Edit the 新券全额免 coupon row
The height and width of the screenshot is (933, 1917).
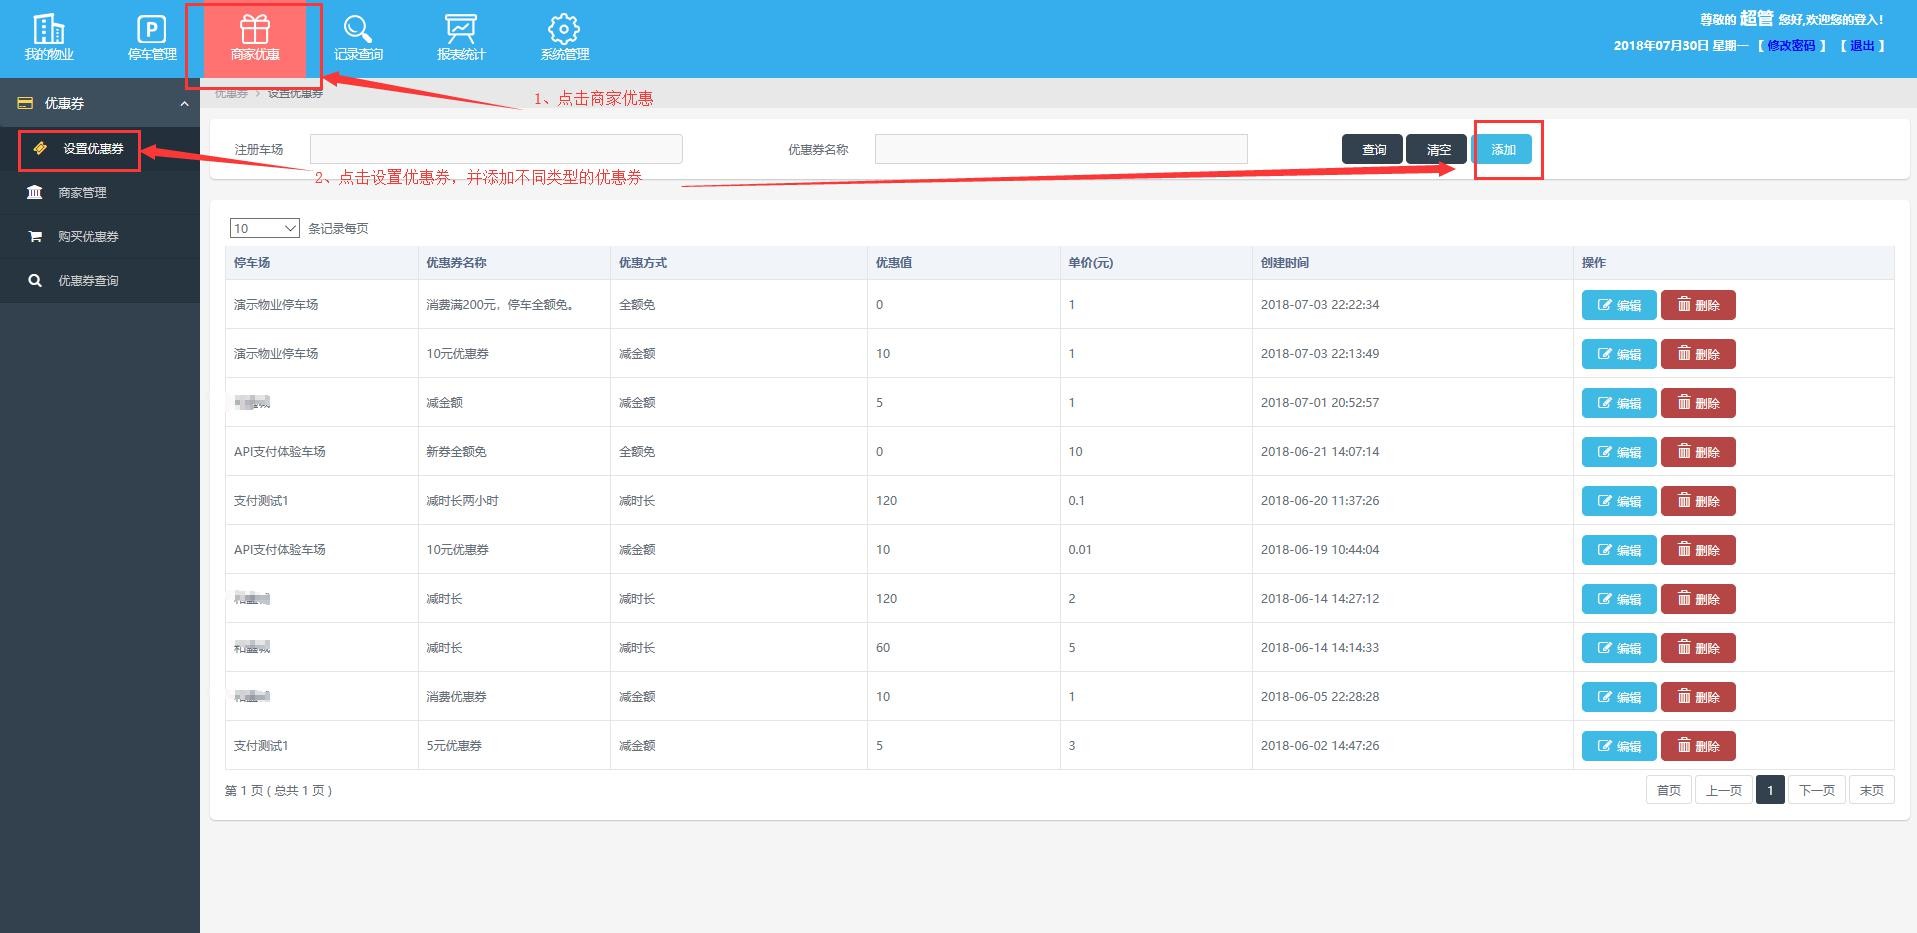coord(1619,452)
